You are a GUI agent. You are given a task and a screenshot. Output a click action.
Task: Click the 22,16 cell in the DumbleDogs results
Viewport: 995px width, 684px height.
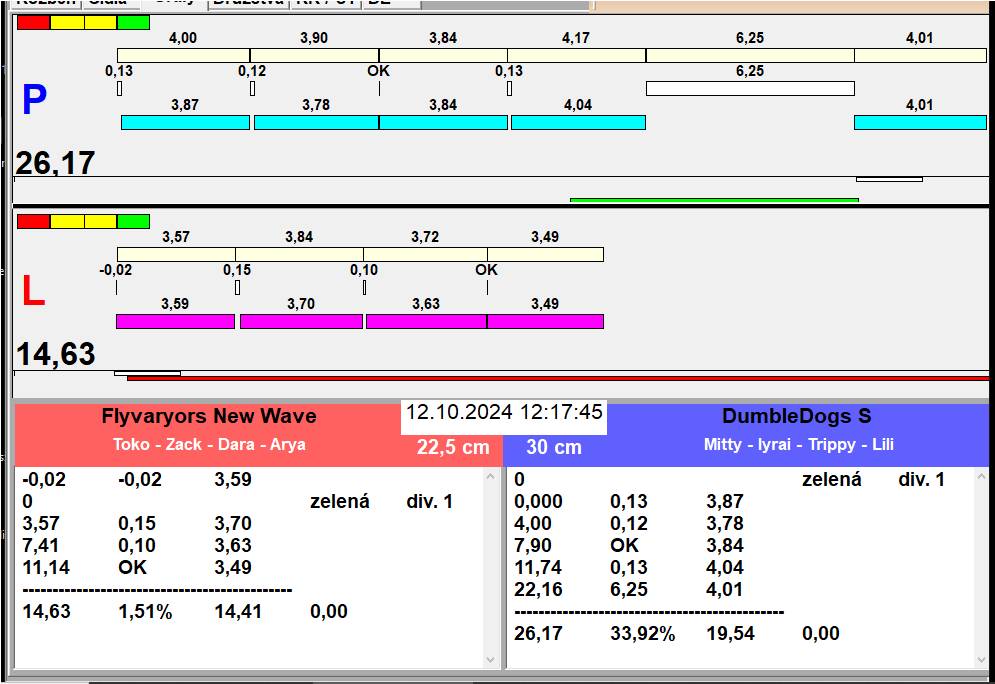pyautogui.click(x=538, y=590)
